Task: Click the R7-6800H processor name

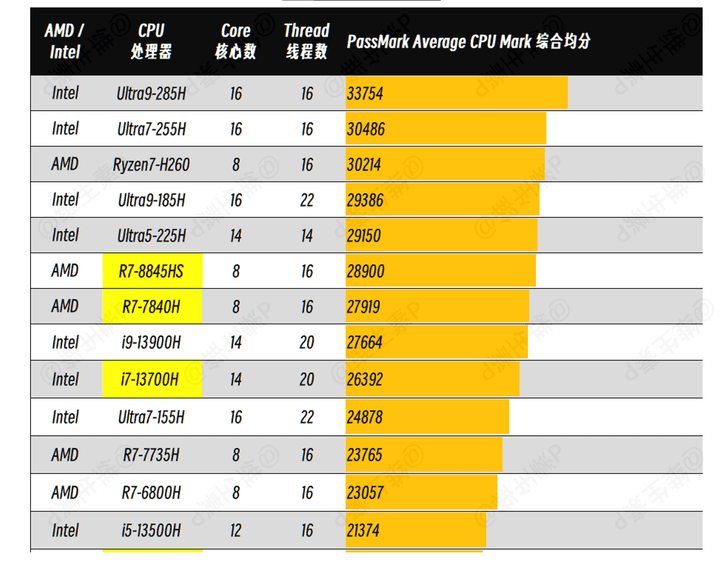Action: 150,492
